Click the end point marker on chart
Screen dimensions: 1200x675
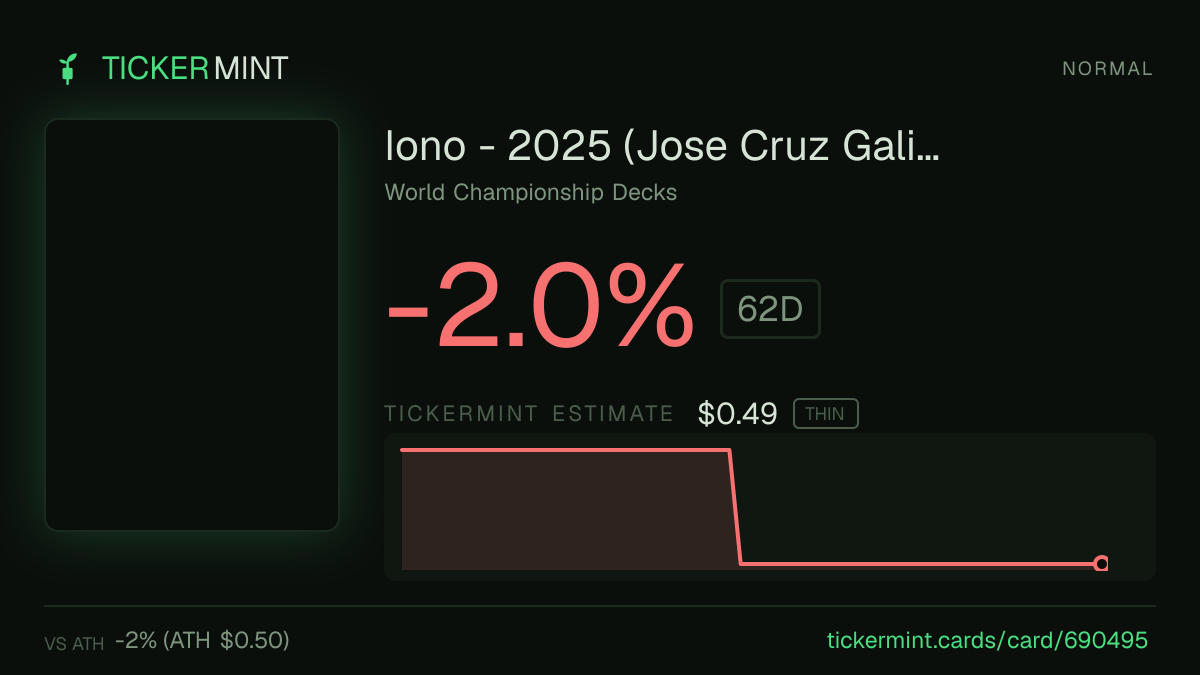point(1101,564)
